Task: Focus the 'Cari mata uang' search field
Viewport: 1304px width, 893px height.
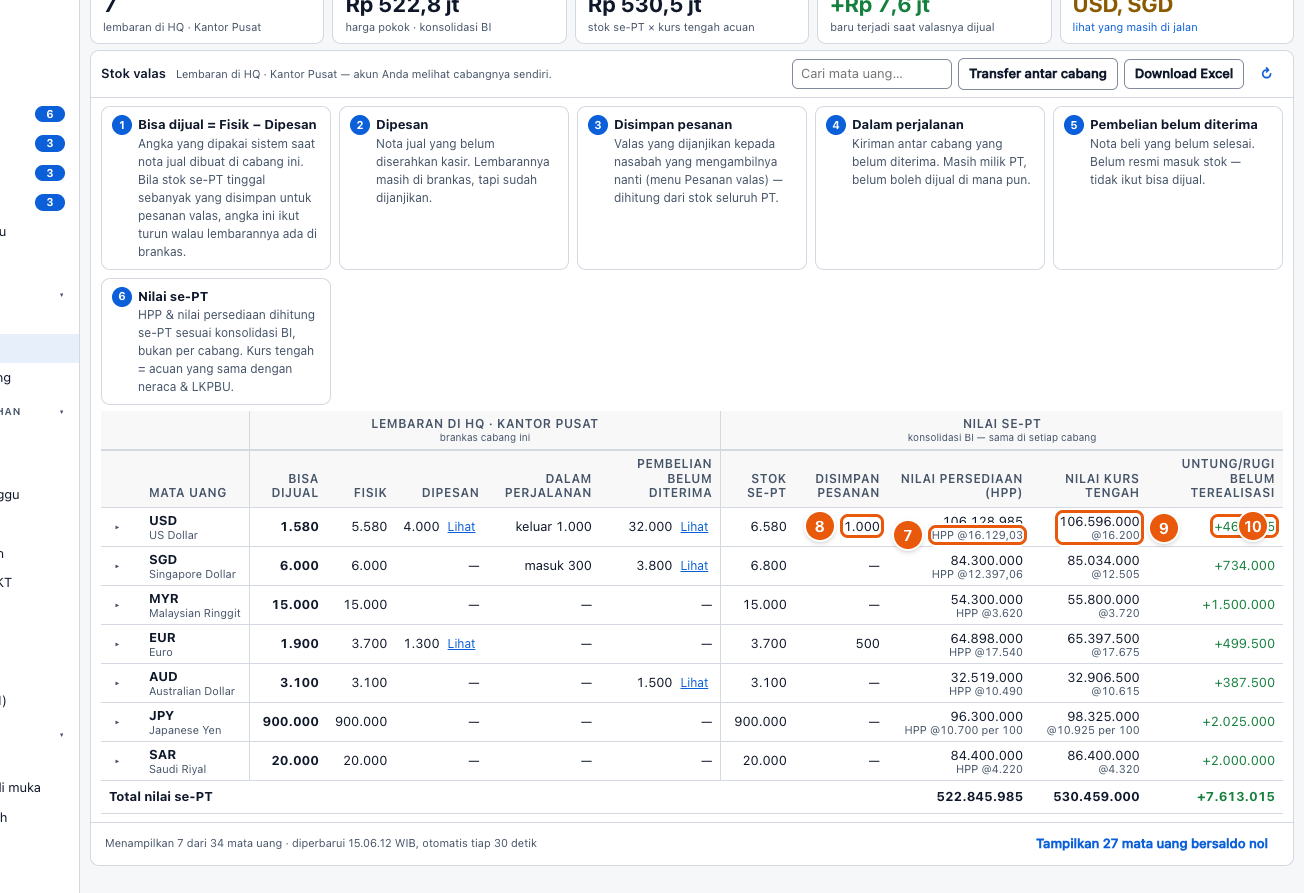Action: click(871, 74)
